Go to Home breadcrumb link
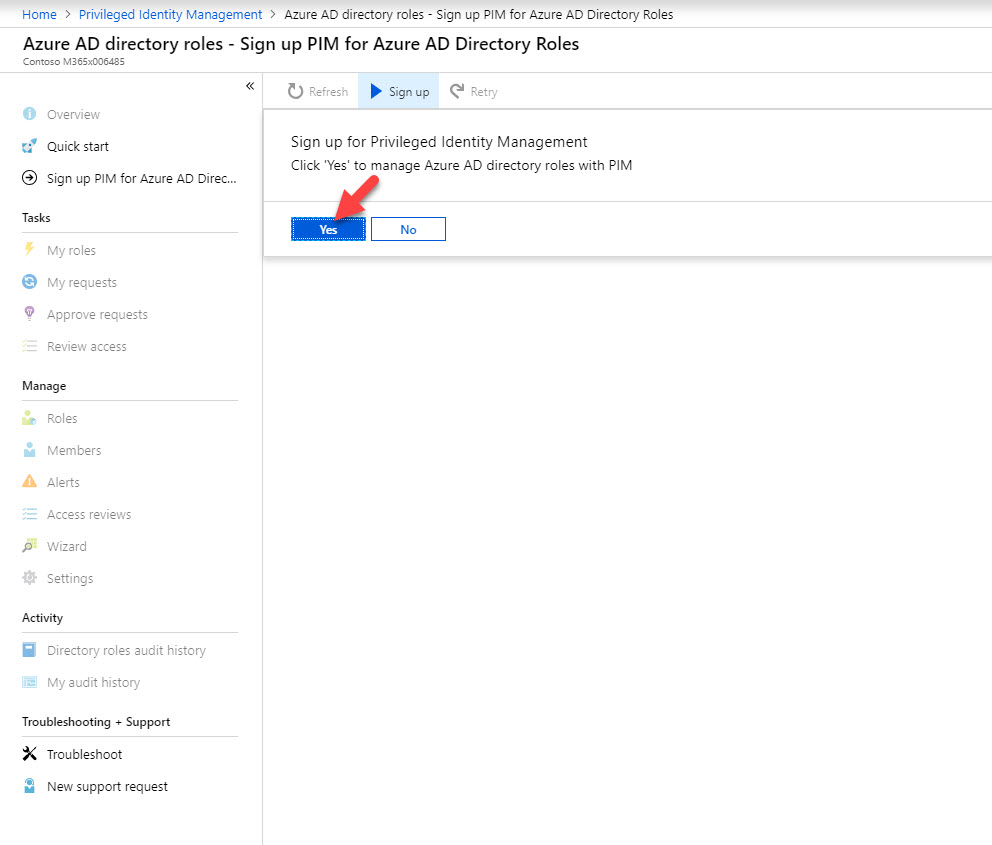Image resolution: width=992 pixels, height=845 pixels. (x=39, y=15)
